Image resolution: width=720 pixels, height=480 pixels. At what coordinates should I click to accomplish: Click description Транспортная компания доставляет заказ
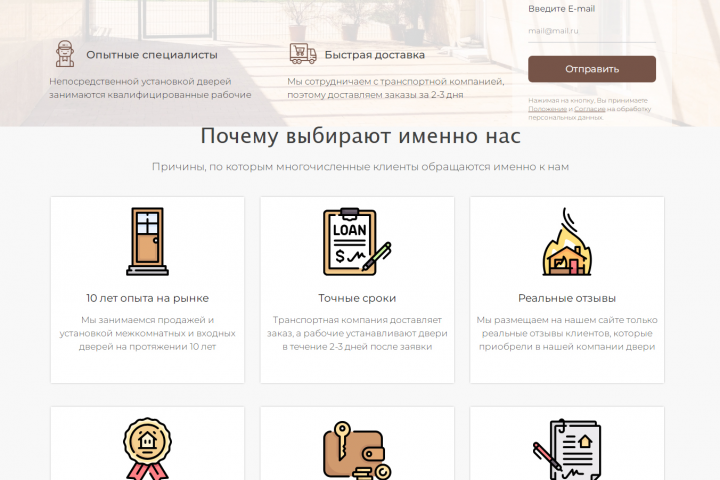357,333
